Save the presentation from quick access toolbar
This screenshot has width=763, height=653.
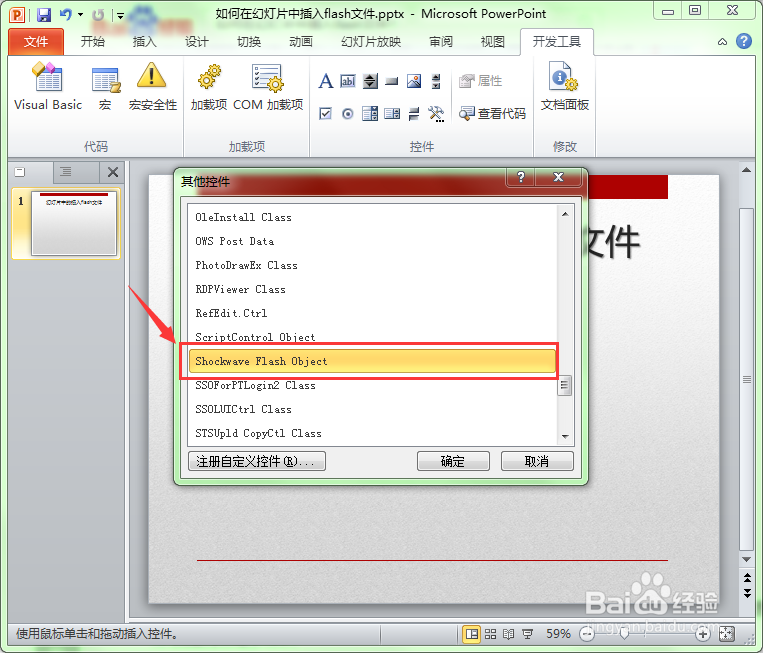44,15
